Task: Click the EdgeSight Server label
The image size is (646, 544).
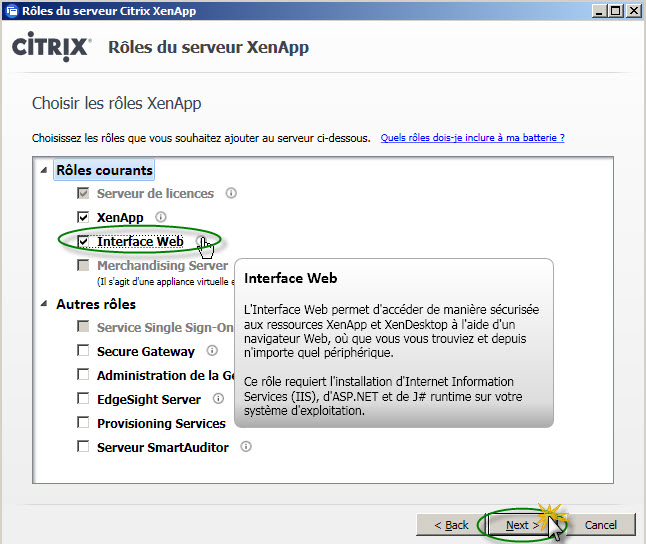Action: (149, 399)
